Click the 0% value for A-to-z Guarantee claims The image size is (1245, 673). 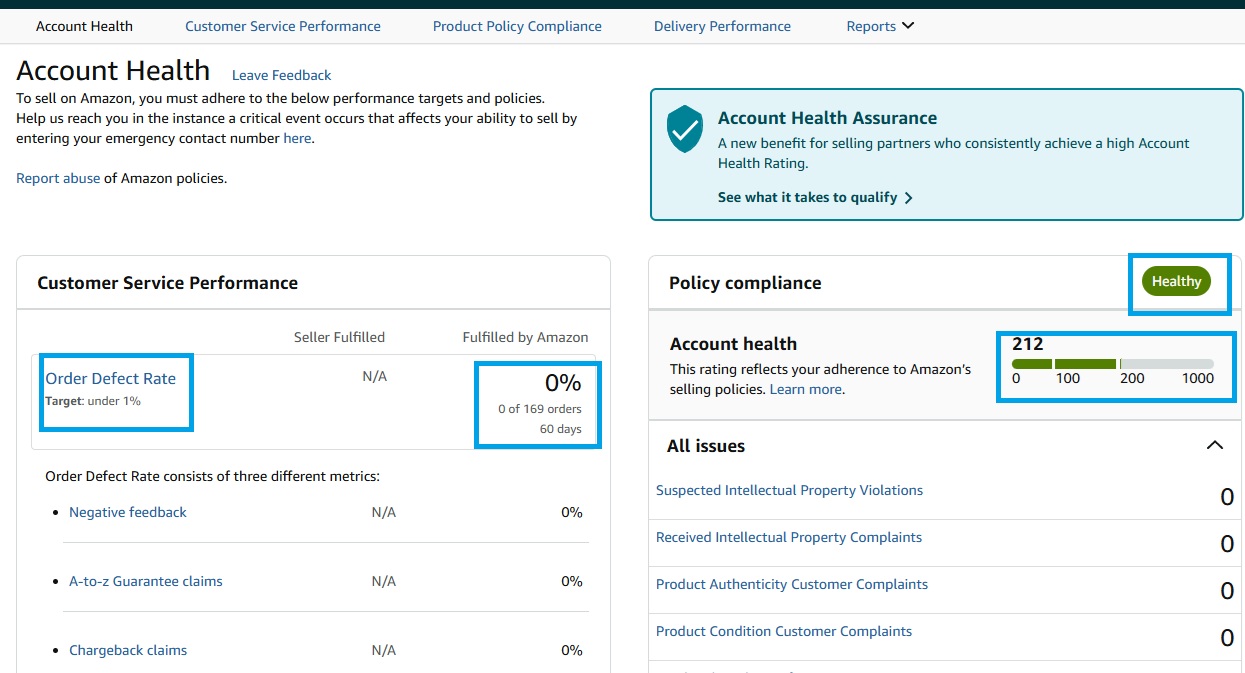click(572, 581)
